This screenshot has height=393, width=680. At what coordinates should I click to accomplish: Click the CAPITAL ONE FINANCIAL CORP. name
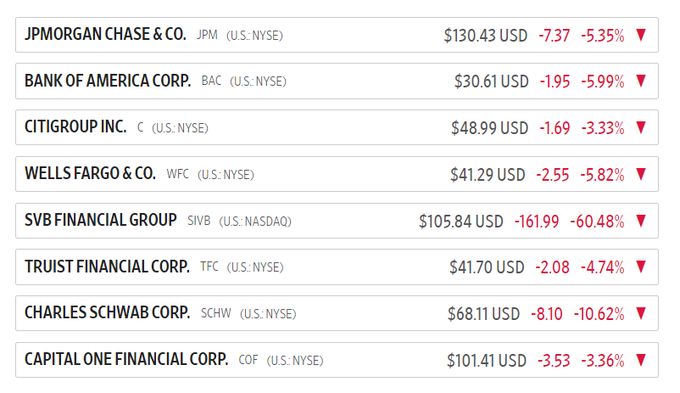[126, 360]
